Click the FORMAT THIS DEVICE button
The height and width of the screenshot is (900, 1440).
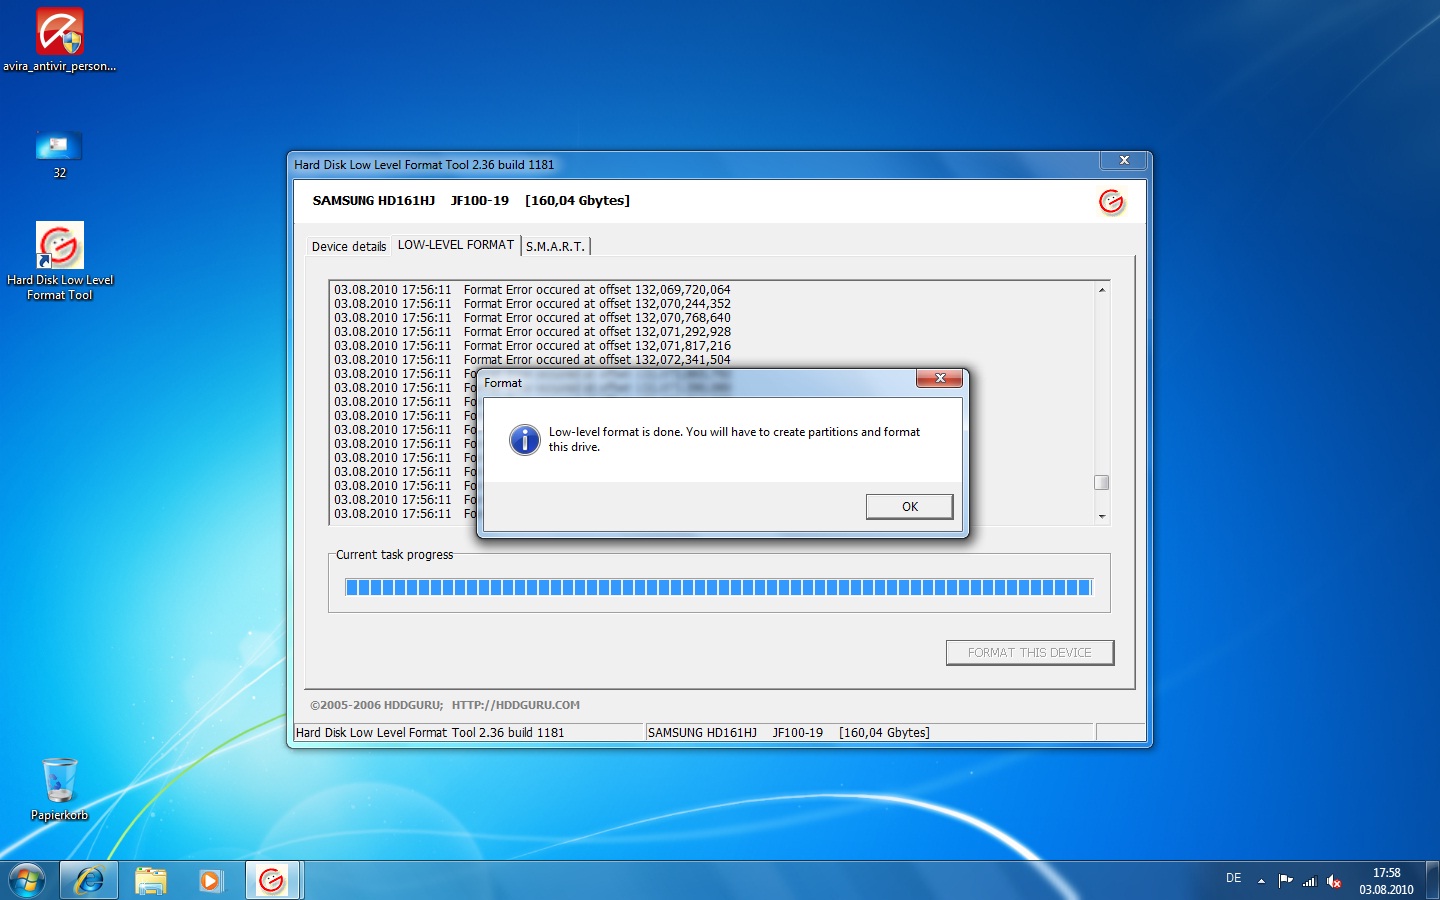coord(1030,653)
